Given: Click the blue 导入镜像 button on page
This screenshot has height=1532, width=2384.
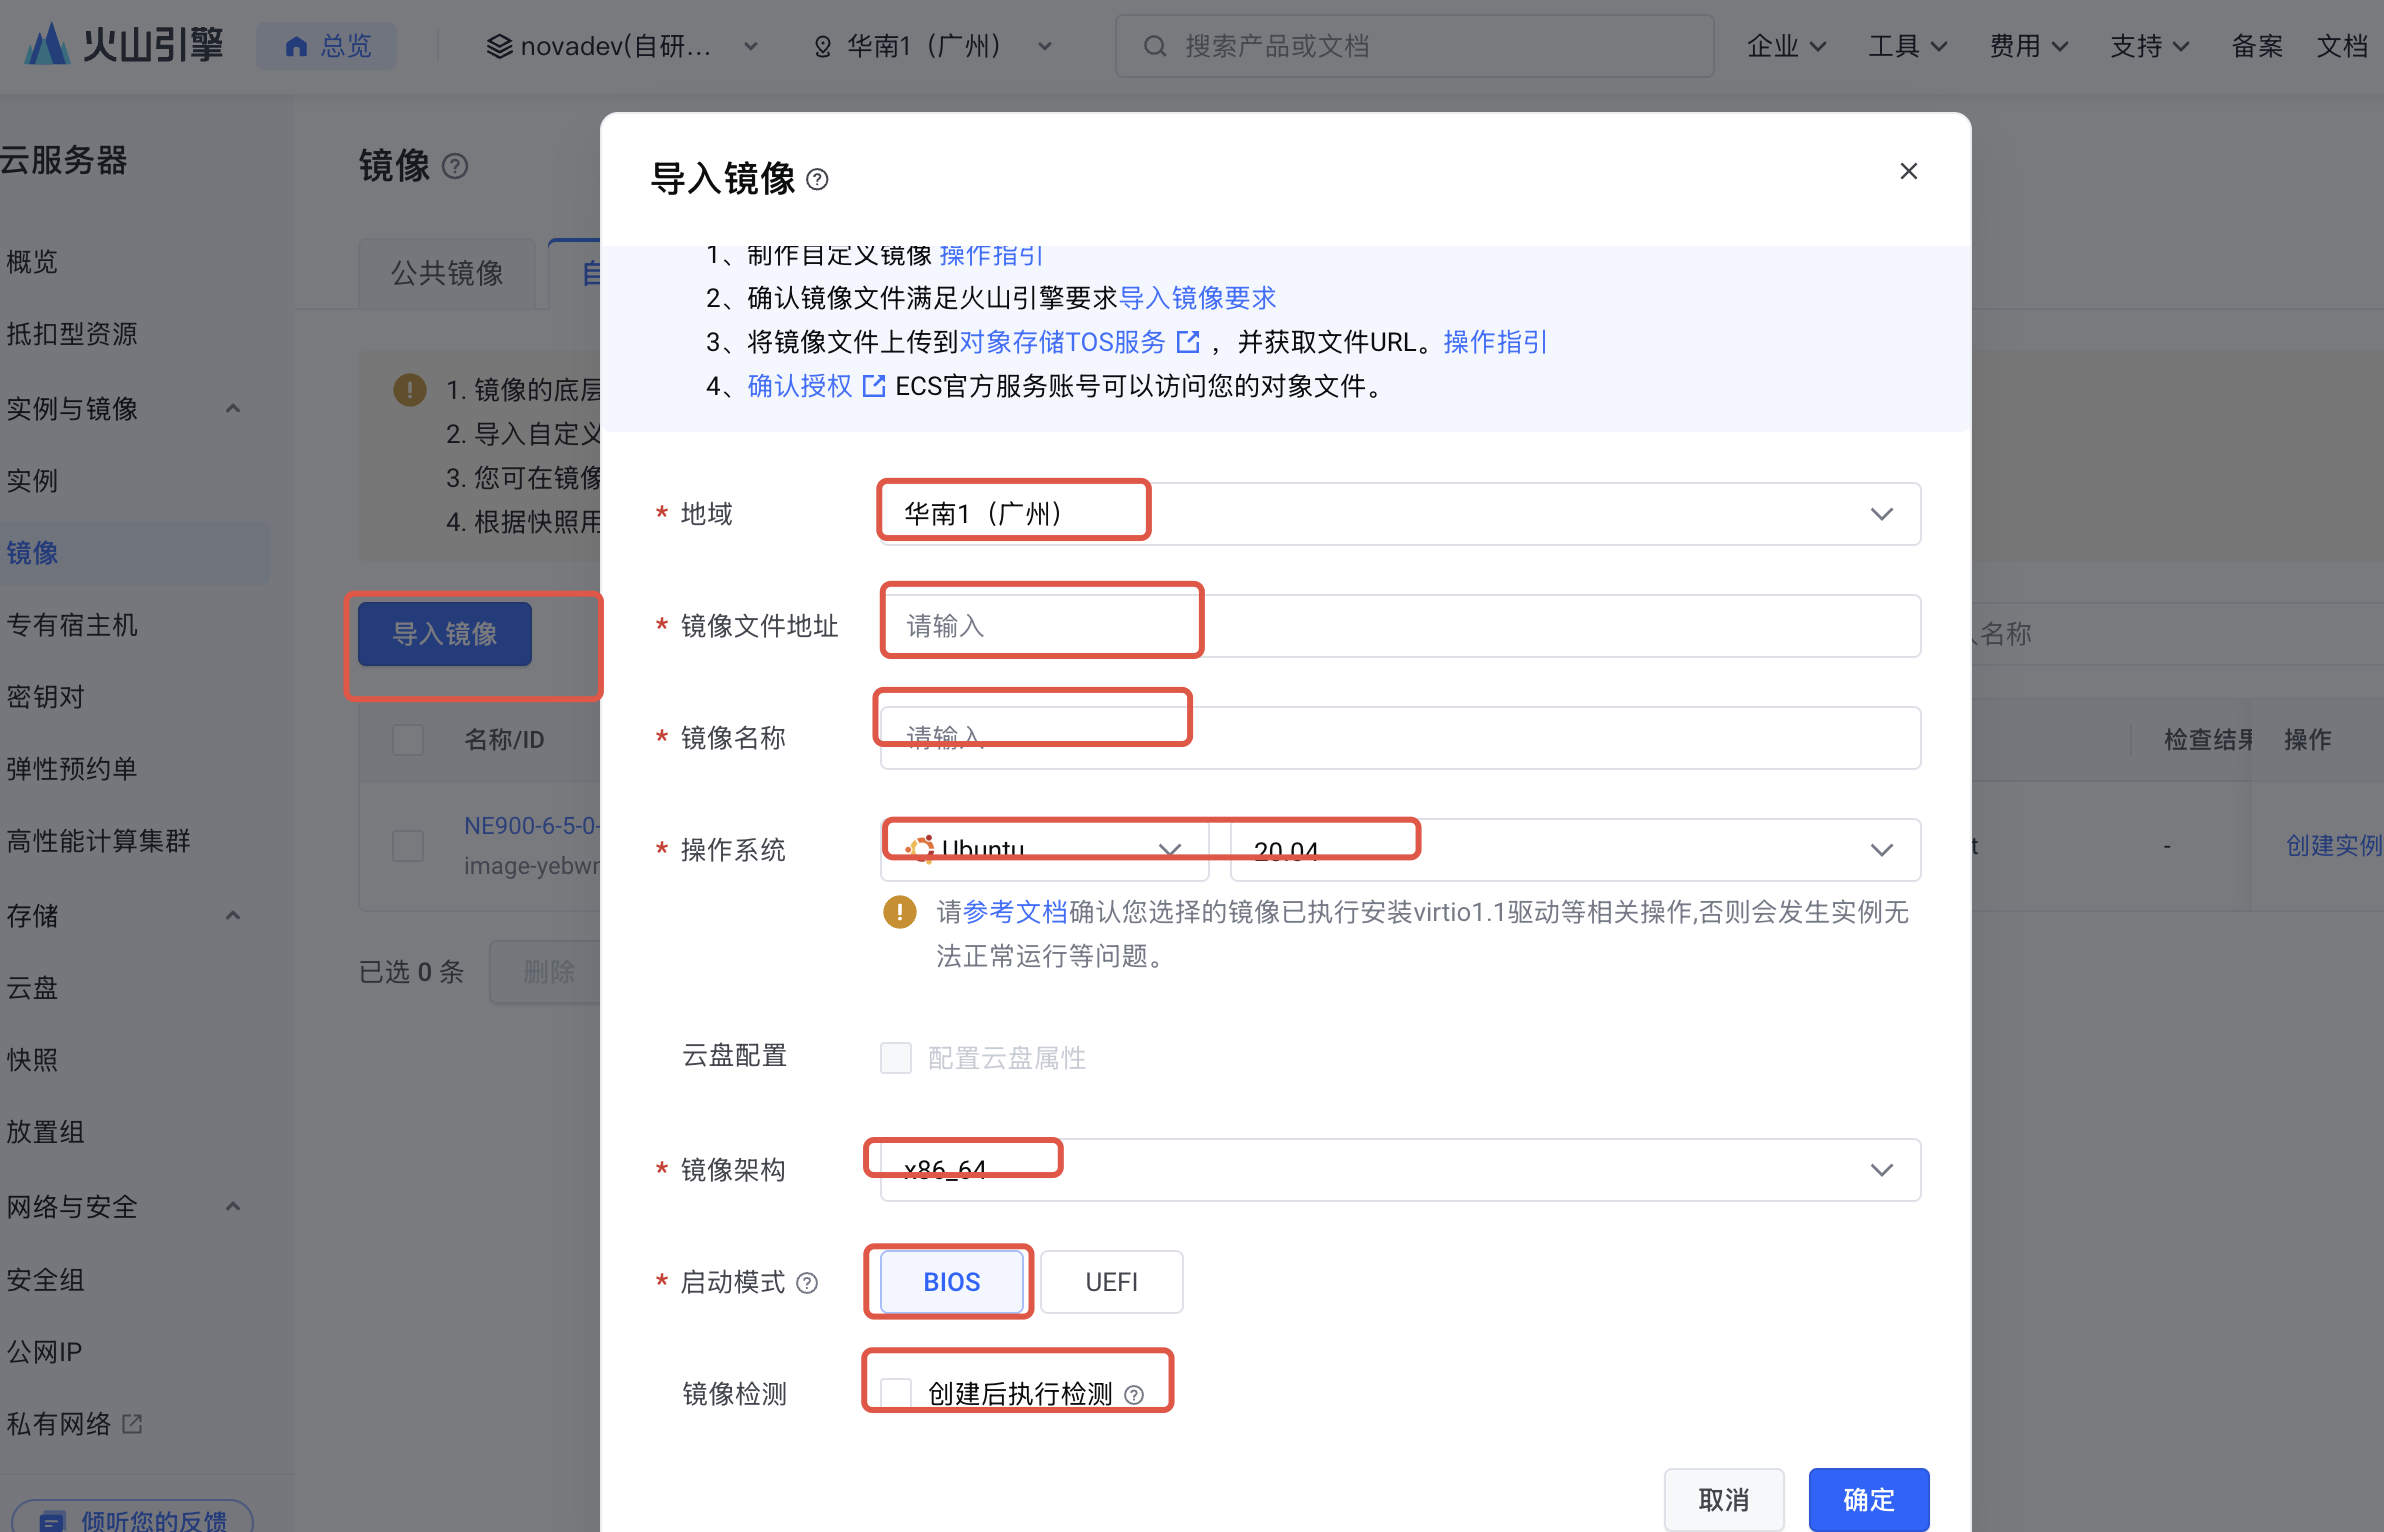Looking at the screenshot, I should (x=445, y=634).
